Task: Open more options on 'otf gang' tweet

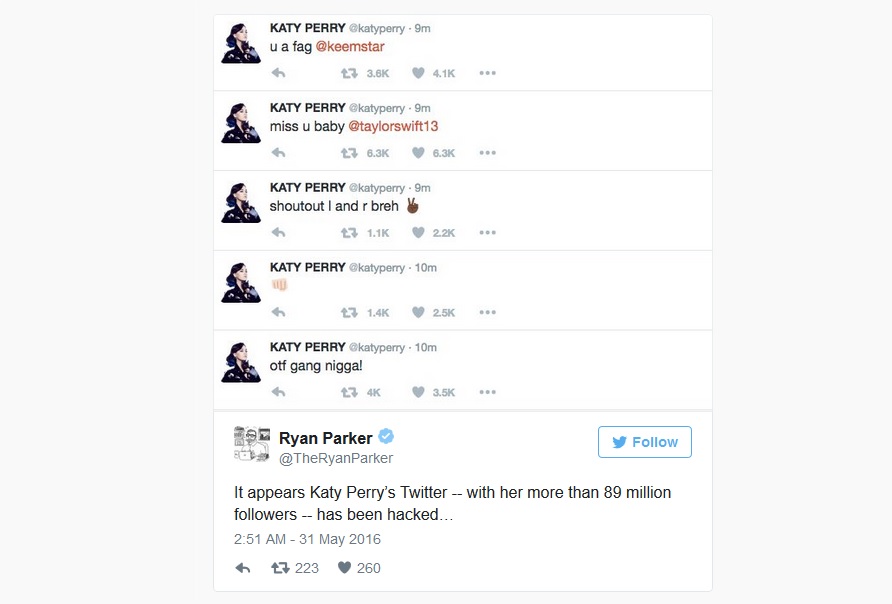Action: pos(488,392)
